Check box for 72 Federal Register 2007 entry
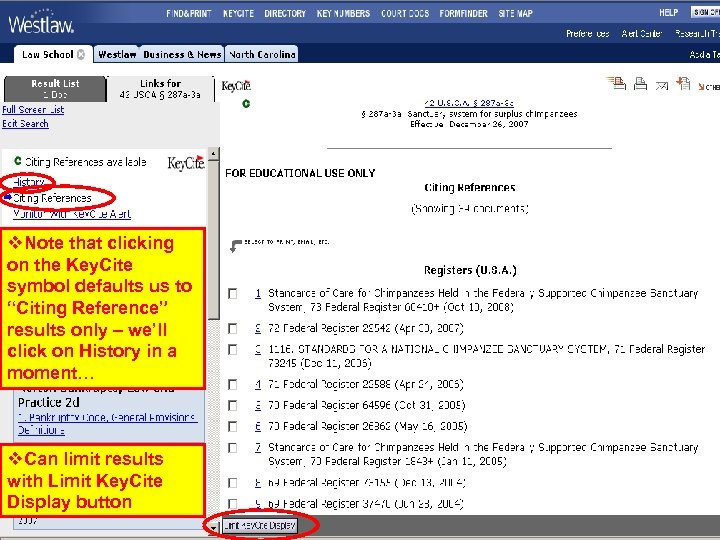This screenshot has width=720, height=540. coord(233,329)
